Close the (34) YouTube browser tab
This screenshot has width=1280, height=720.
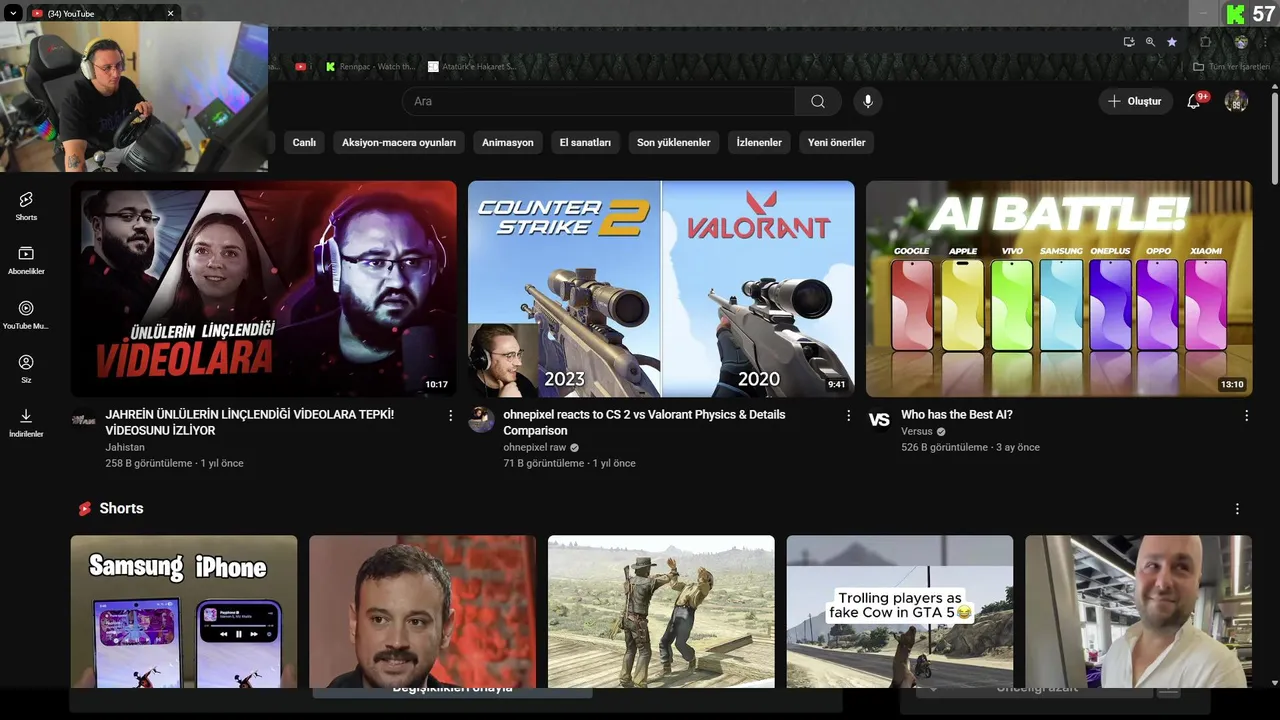pos(170,13)
